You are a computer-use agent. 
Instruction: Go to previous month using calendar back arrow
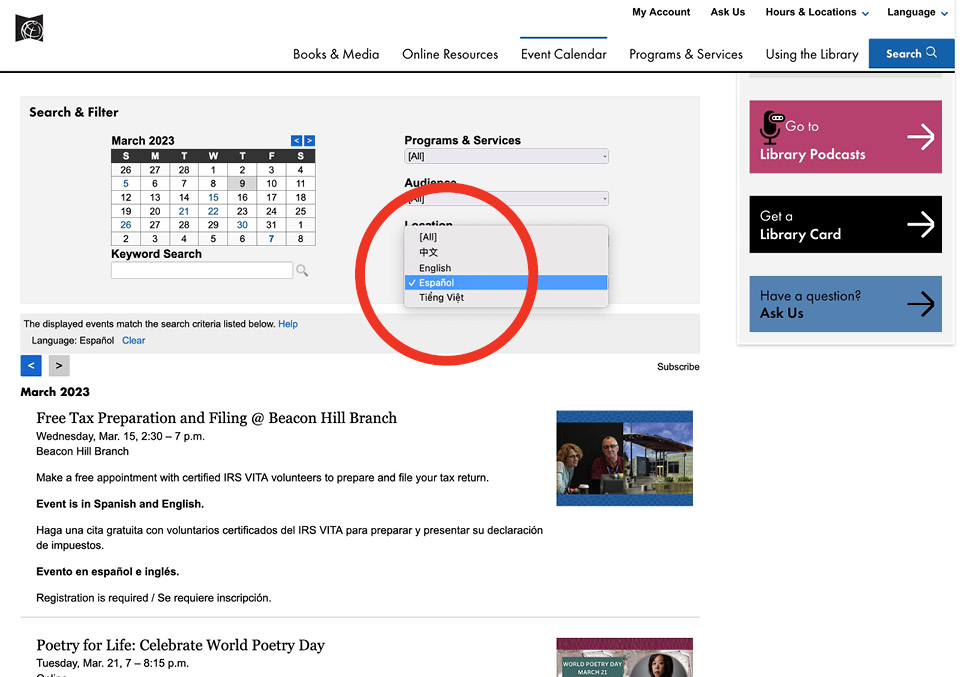pos(296,141)
